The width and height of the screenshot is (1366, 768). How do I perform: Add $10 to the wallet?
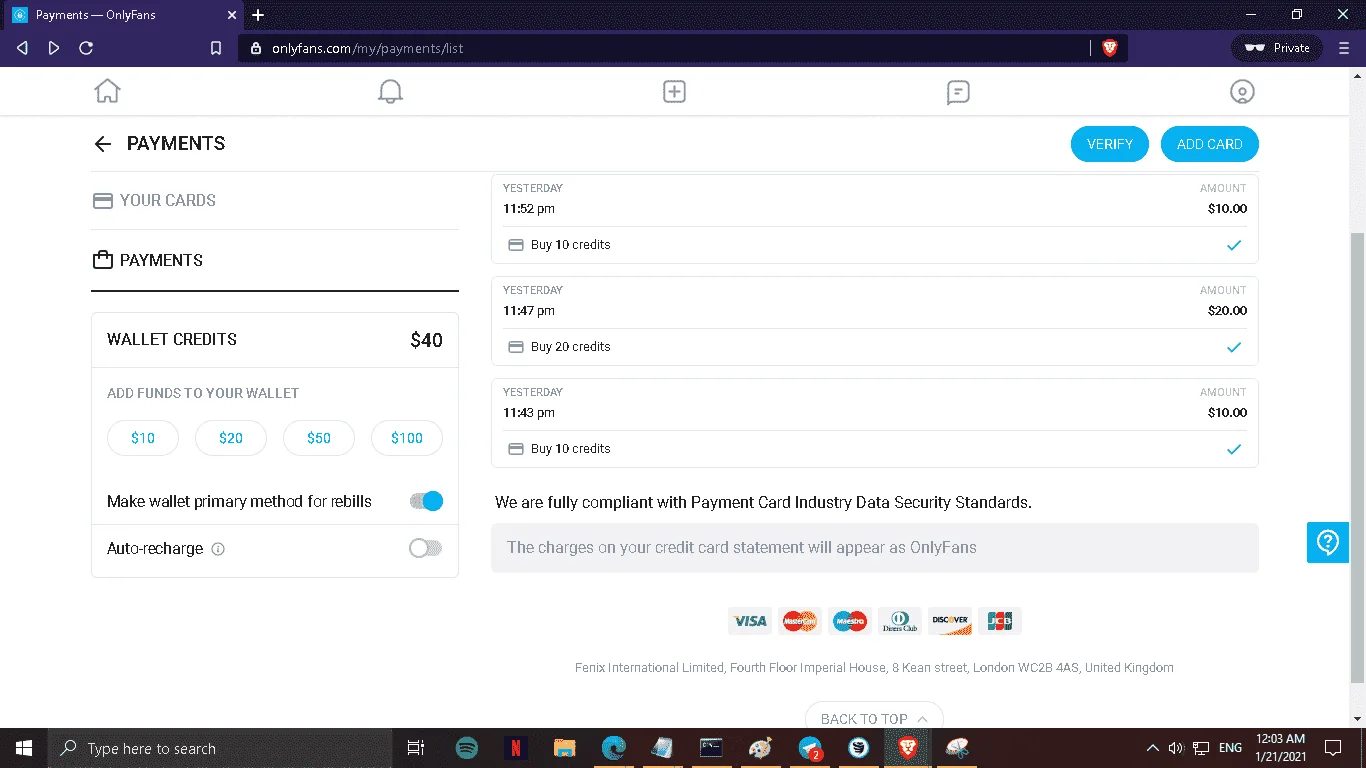tap(143, 438)
